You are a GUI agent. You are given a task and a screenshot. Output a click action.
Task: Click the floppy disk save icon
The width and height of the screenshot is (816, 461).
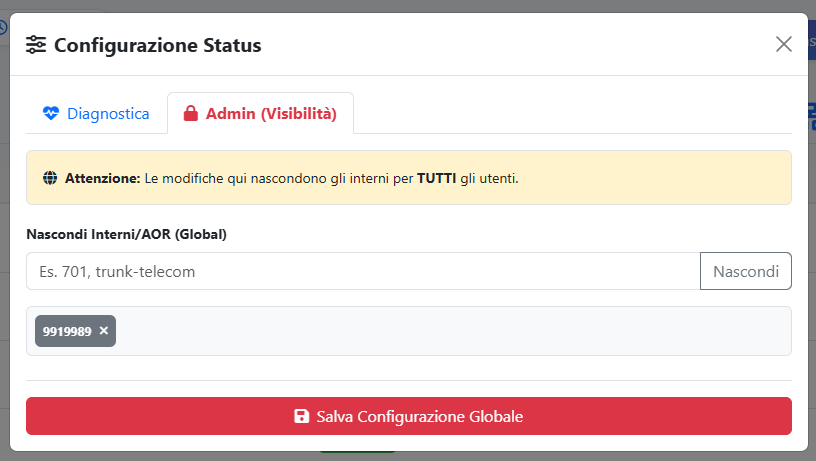pyautogui.click(x=301, y=416)
